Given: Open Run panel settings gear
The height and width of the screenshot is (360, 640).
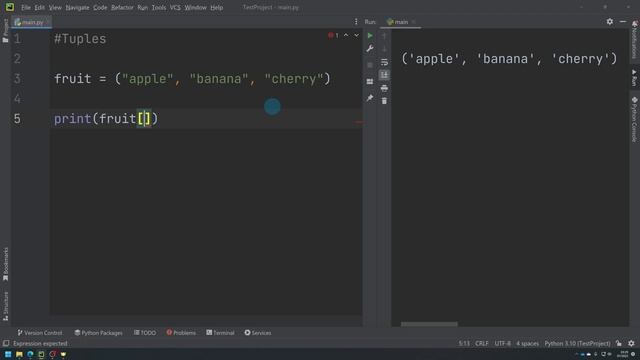Looking at the screenshot, I should 610,22.
